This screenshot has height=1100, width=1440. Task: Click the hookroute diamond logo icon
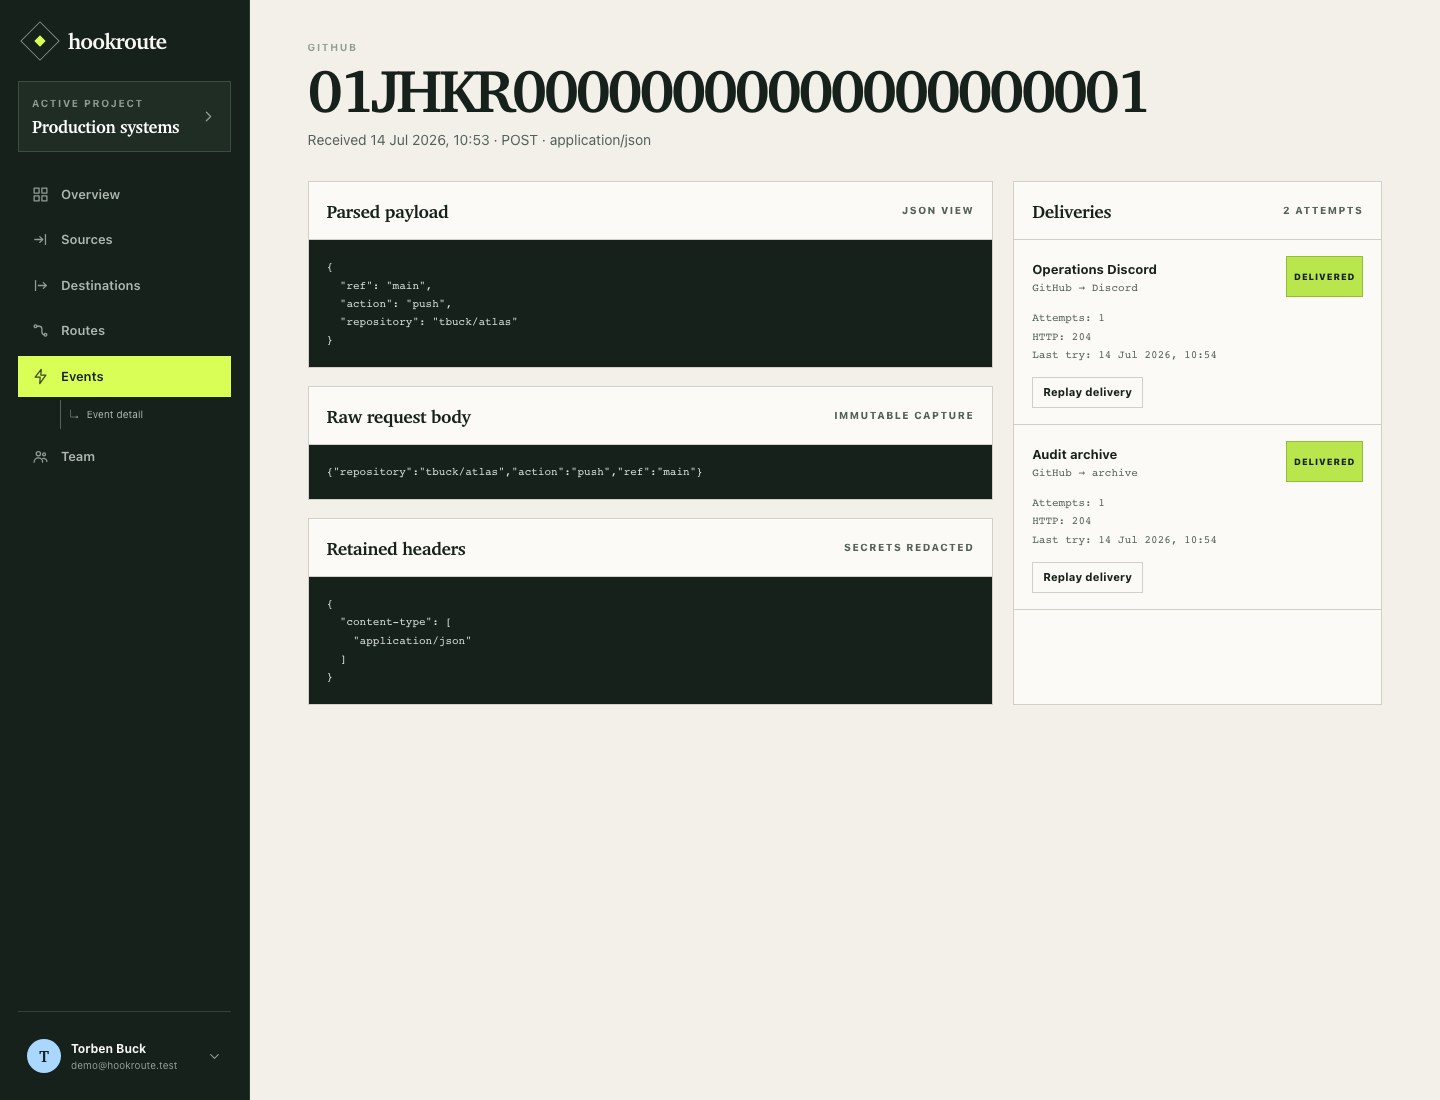coord(40,41)
